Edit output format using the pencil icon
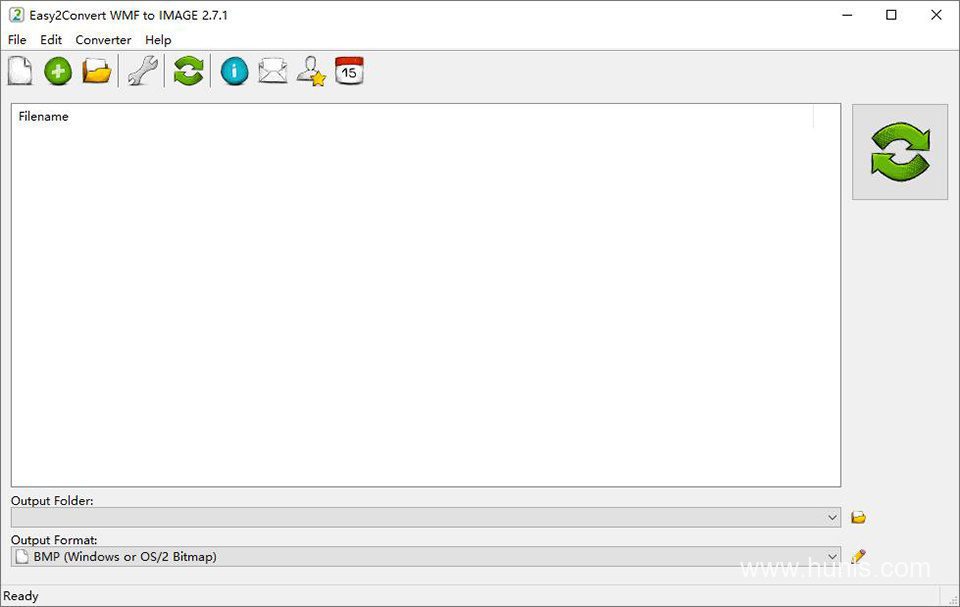Viewport: 960px width, 607px height. pos(858,556)
